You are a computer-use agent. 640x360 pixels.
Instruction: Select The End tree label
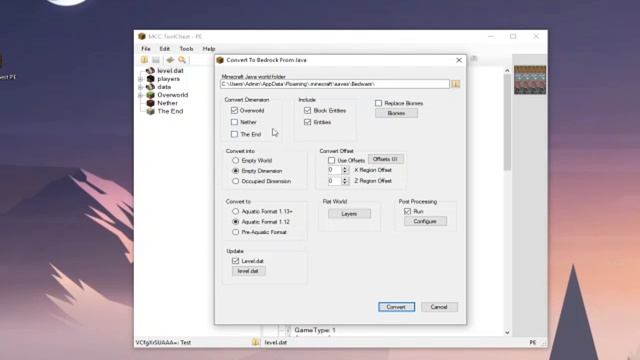click(x=170, y=111)
